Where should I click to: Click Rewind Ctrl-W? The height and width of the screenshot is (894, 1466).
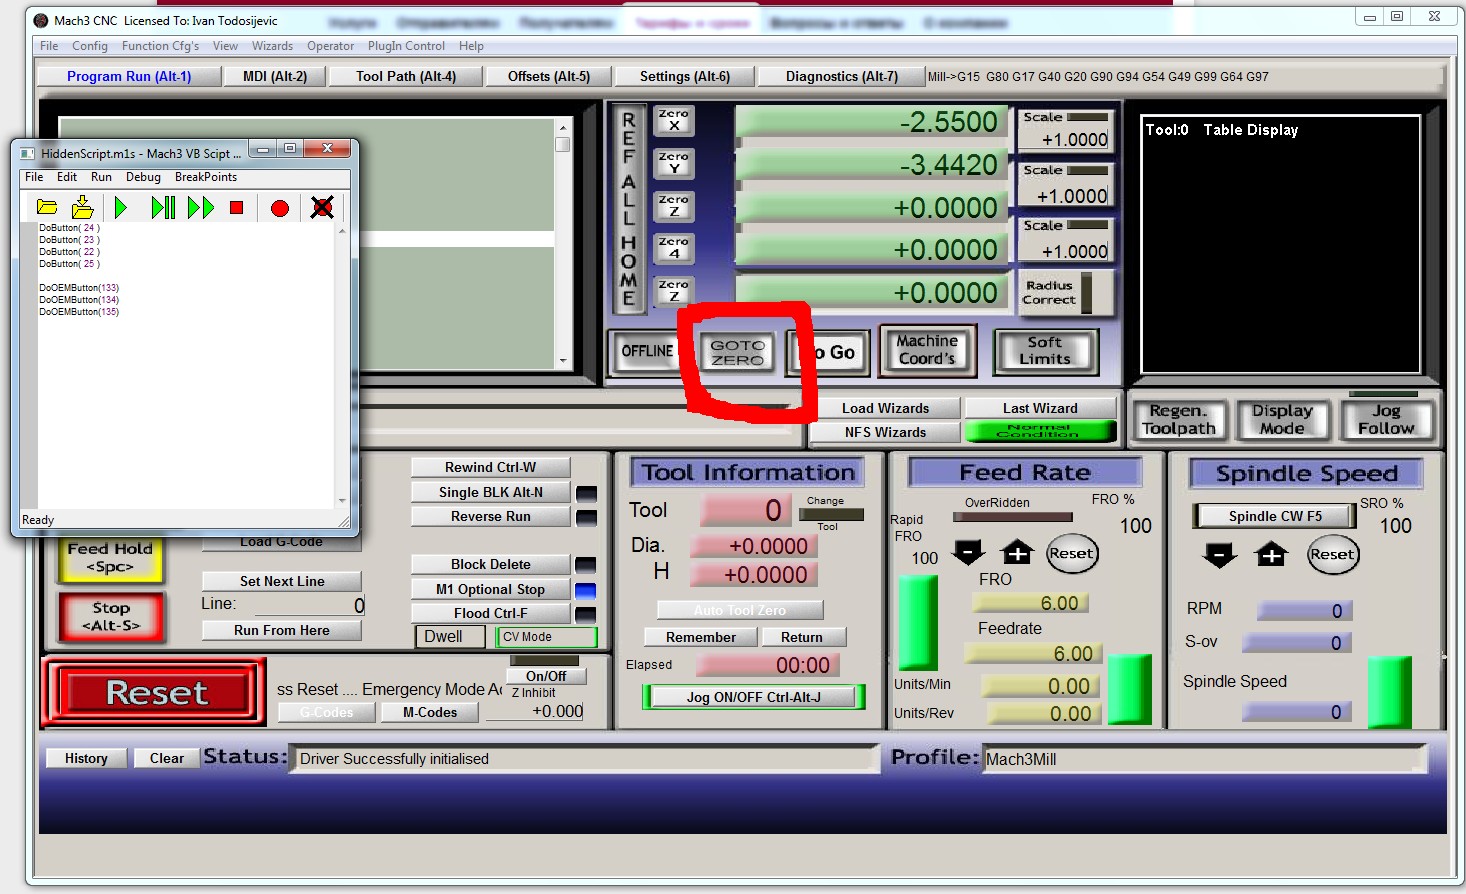[491, 467]
